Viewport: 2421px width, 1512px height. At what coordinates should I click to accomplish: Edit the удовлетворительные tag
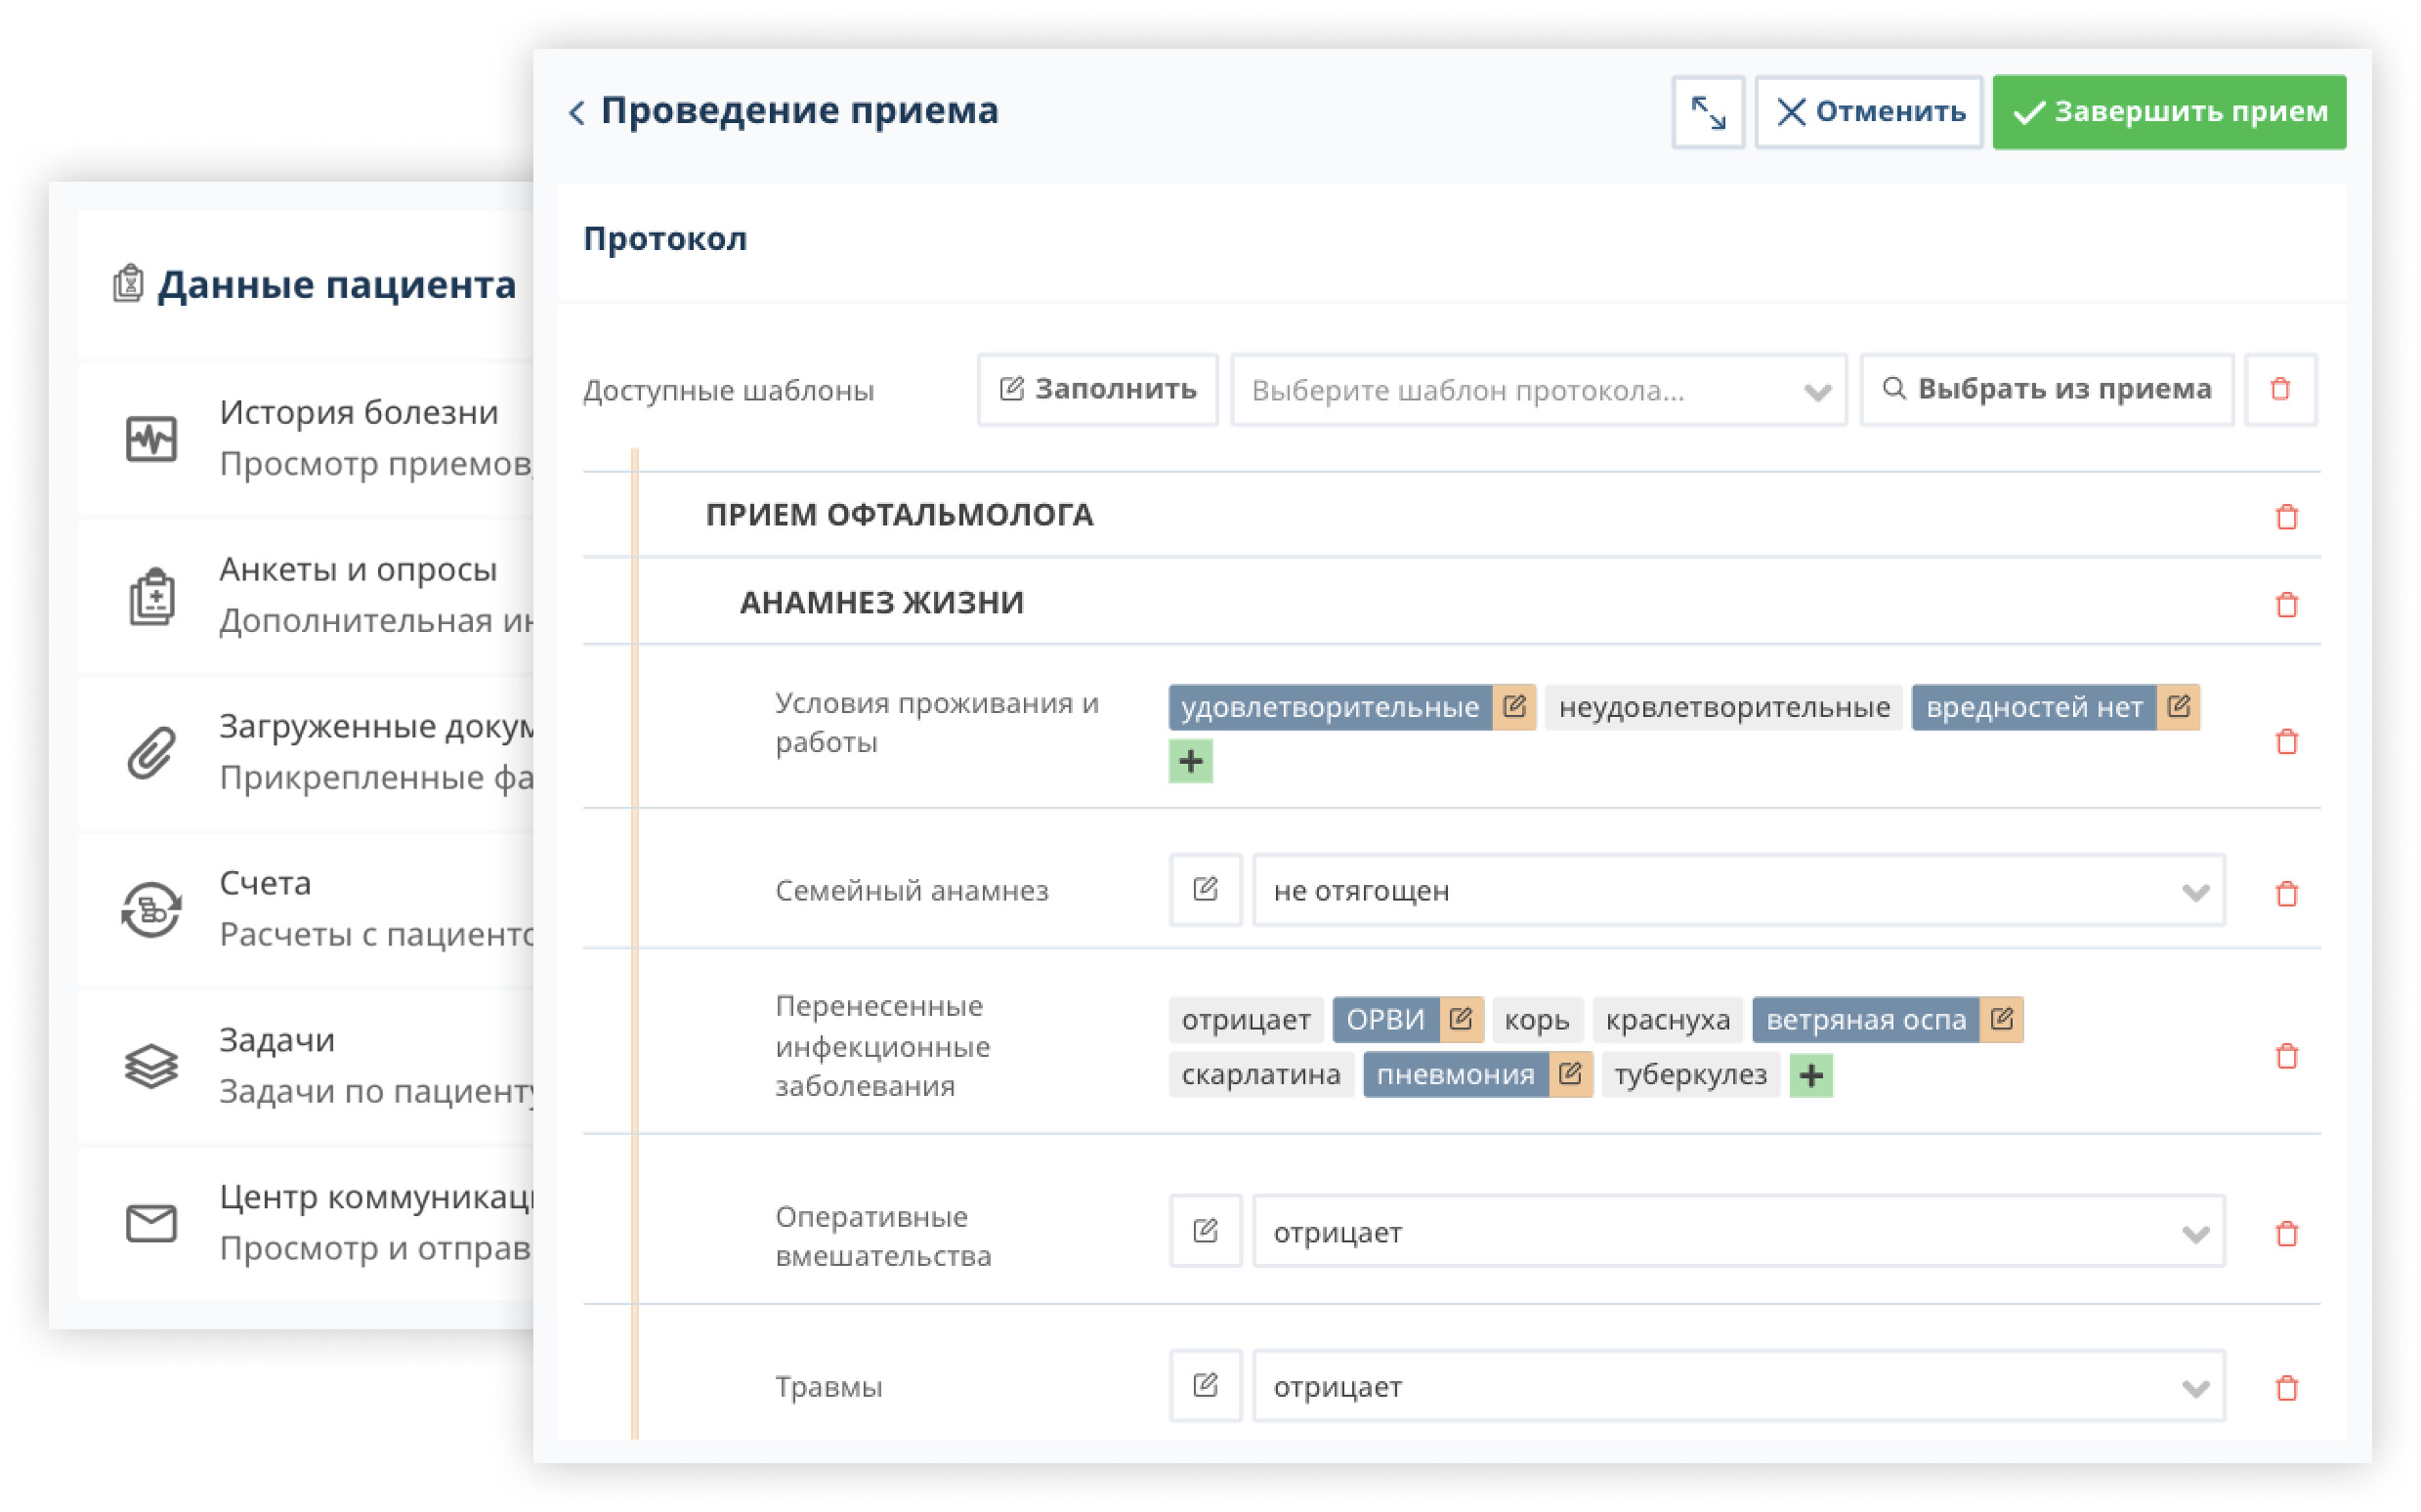click(1514, 708)
